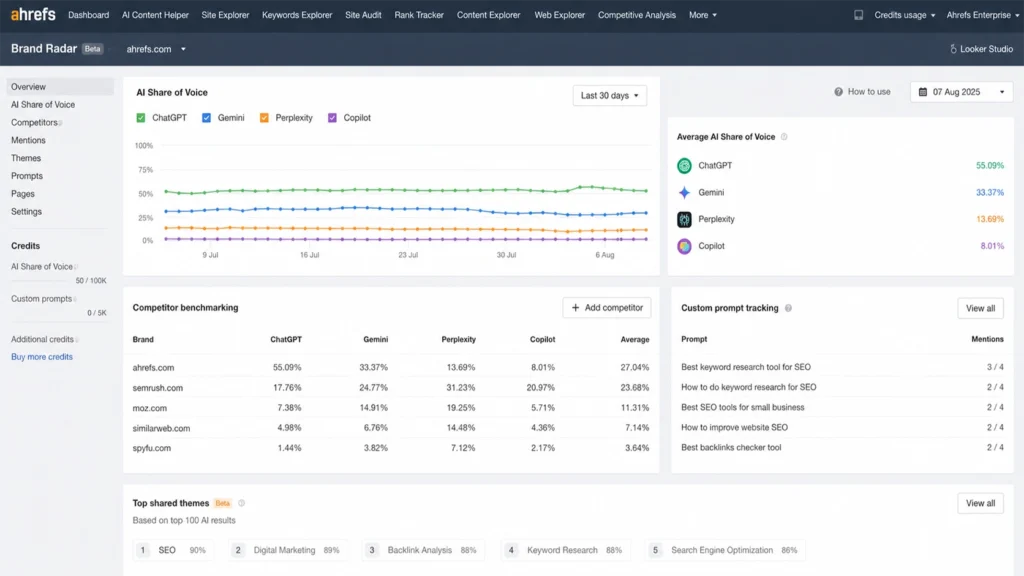1024x576 pixels.
Task: Open Site Explorer
Action: point(225,15)
